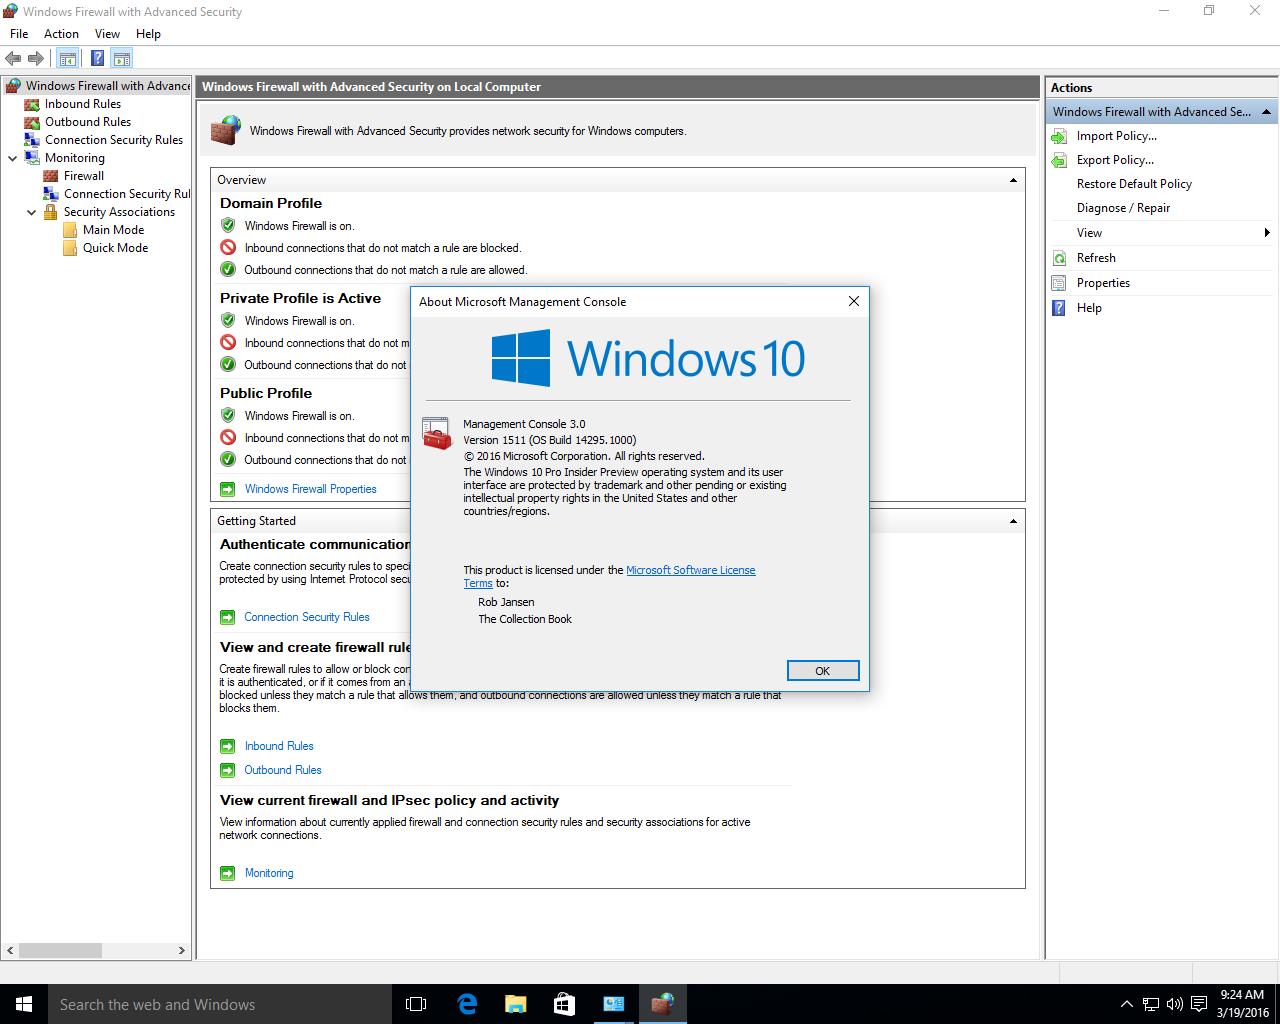The height and width of the screenshot is (1024, 1280).
Task: Open the Firewall node under Monitoring
Action: click(x=83, y=176)
